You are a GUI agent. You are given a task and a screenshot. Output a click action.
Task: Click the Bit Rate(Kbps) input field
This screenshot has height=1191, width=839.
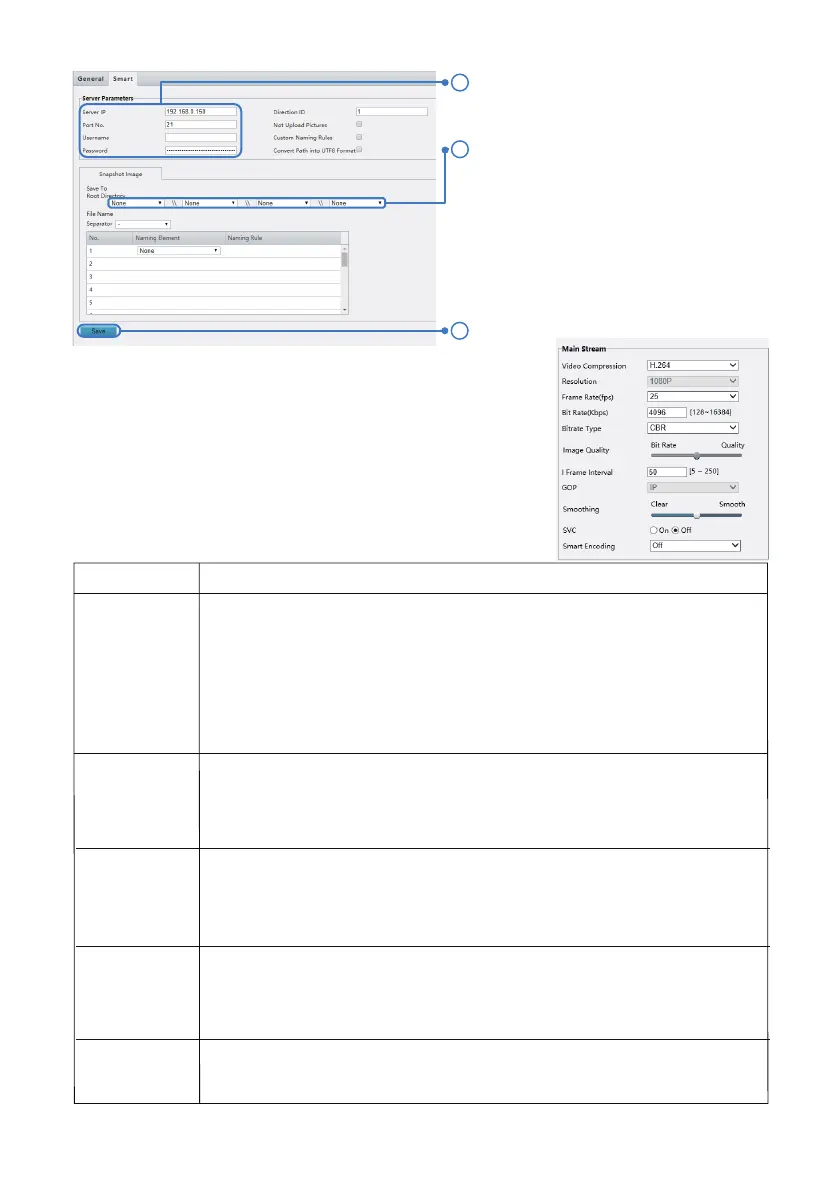pos(667,412)
